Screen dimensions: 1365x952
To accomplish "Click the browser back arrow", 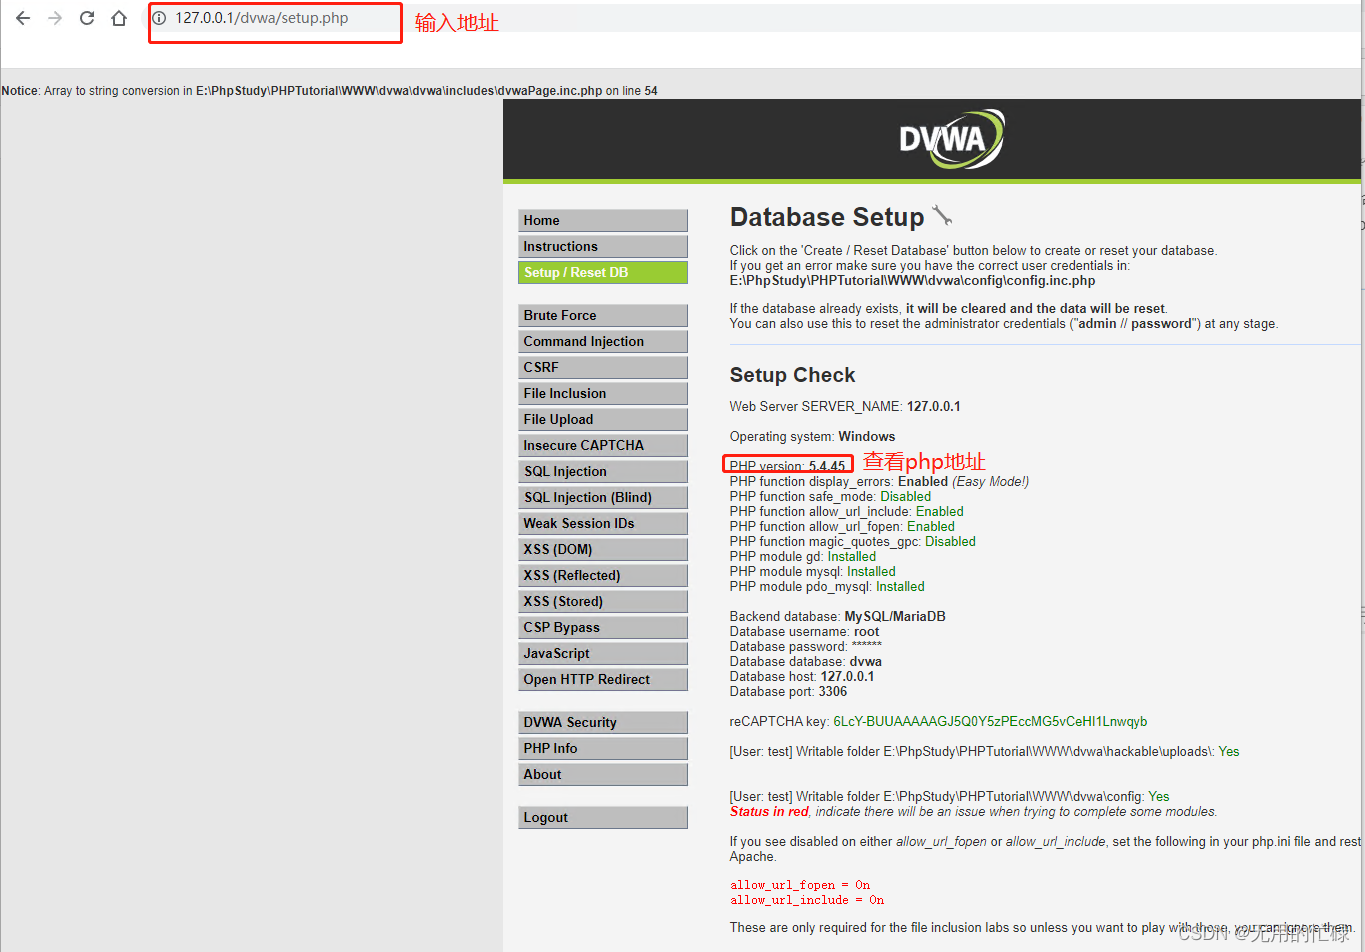I will pyautogui.click(x=23, y=18).
